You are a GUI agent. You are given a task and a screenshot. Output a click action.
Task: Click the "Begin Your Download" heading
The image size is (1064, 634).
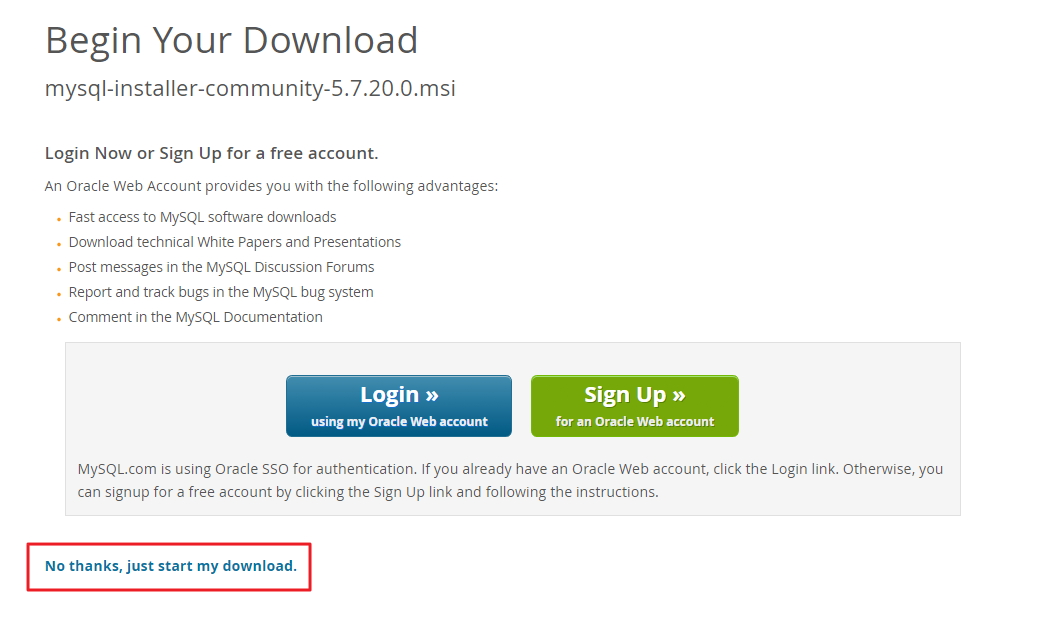click(231, 40)
